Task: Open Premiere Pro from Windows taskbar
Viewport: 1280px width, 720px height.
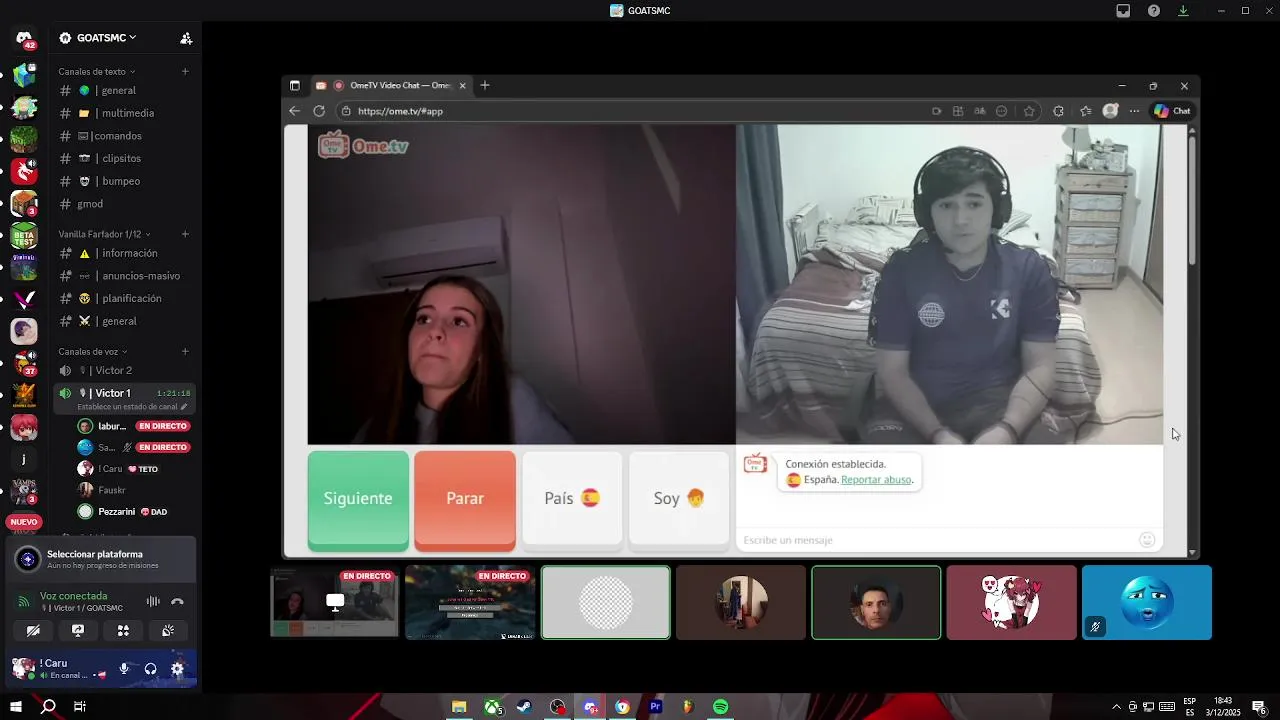Action: coord(656,707)
